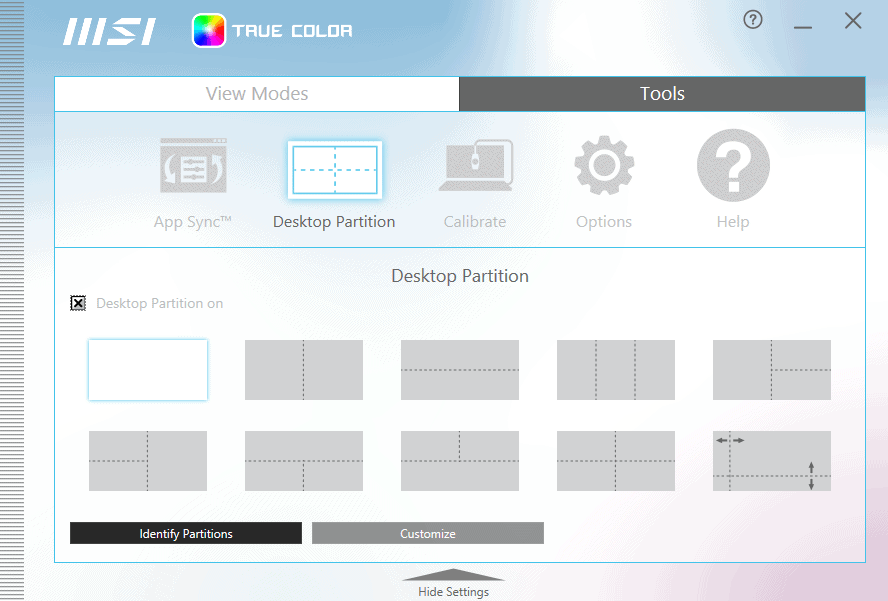Click the MSI logo
This screenshot has width=888, height=601.
[109, 32]
